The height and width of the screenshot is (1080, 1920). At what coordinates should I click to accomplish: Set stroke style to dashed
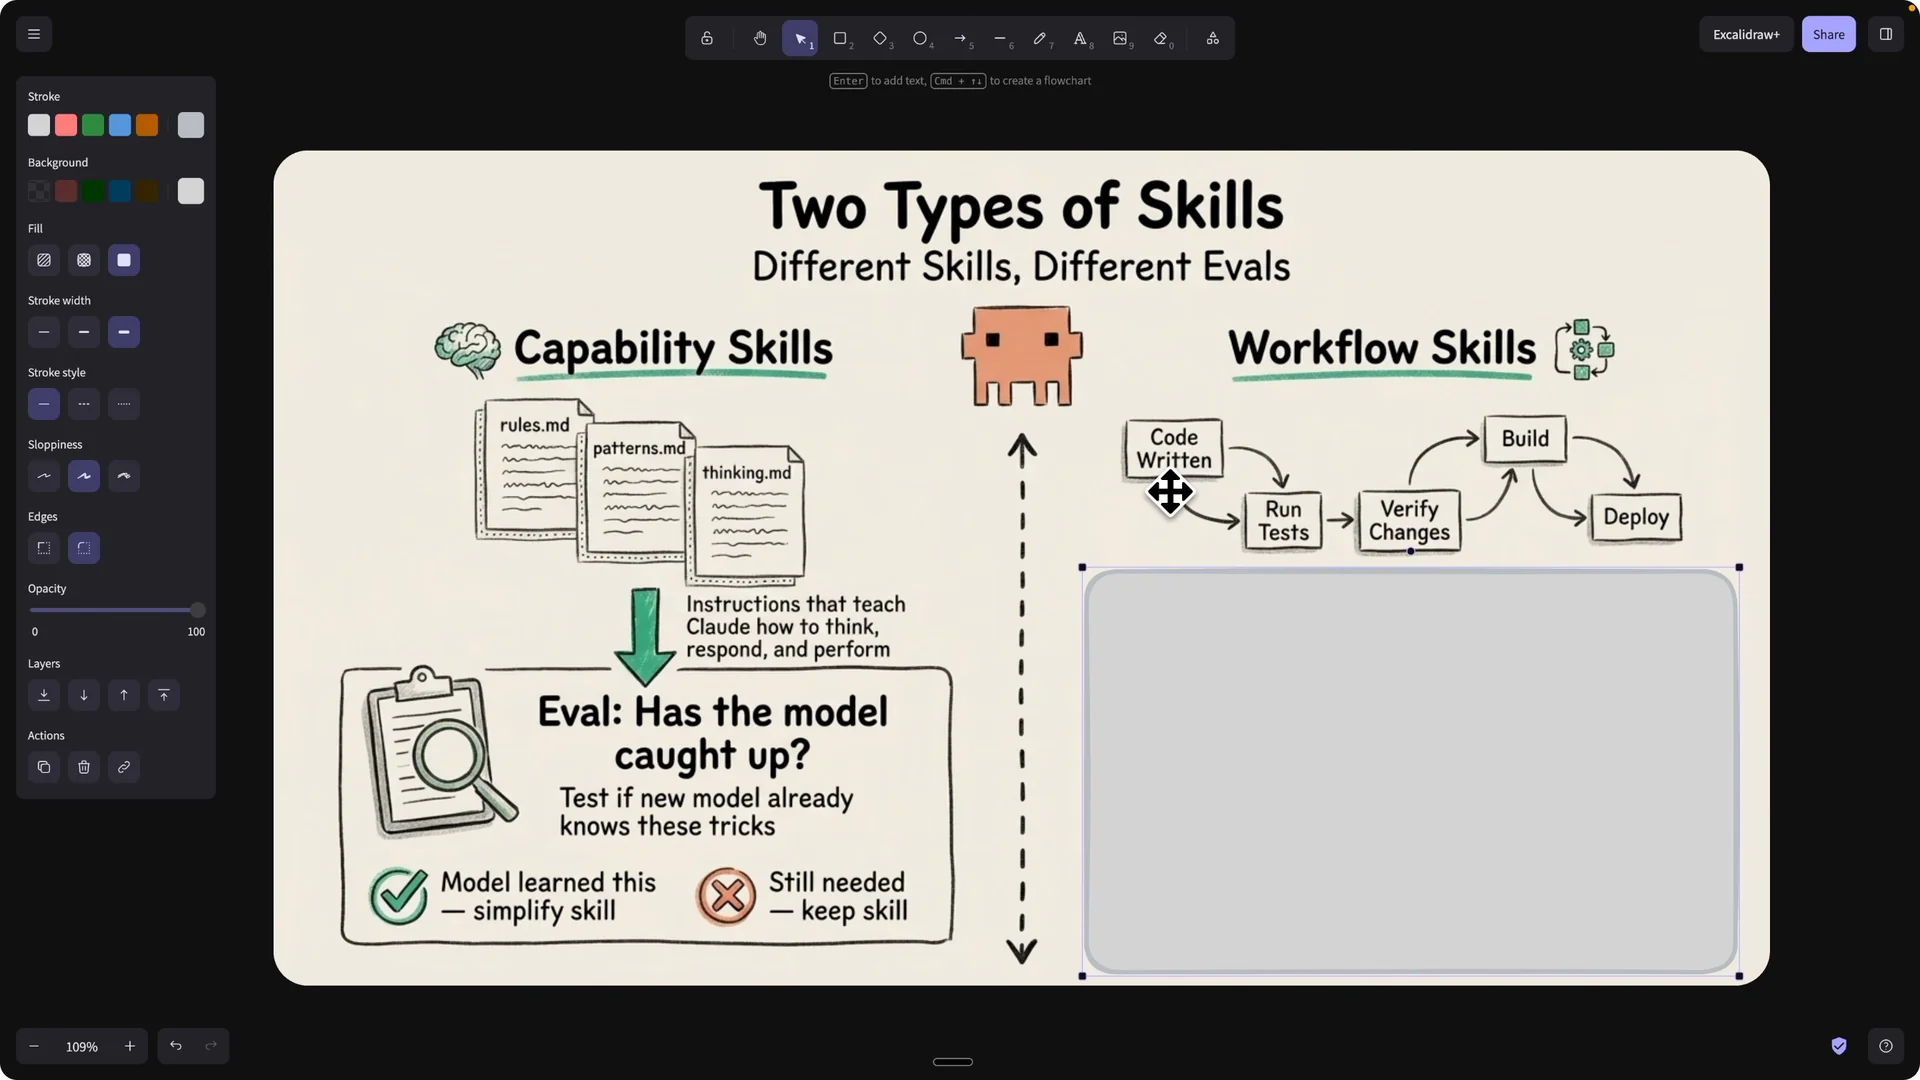84,404
